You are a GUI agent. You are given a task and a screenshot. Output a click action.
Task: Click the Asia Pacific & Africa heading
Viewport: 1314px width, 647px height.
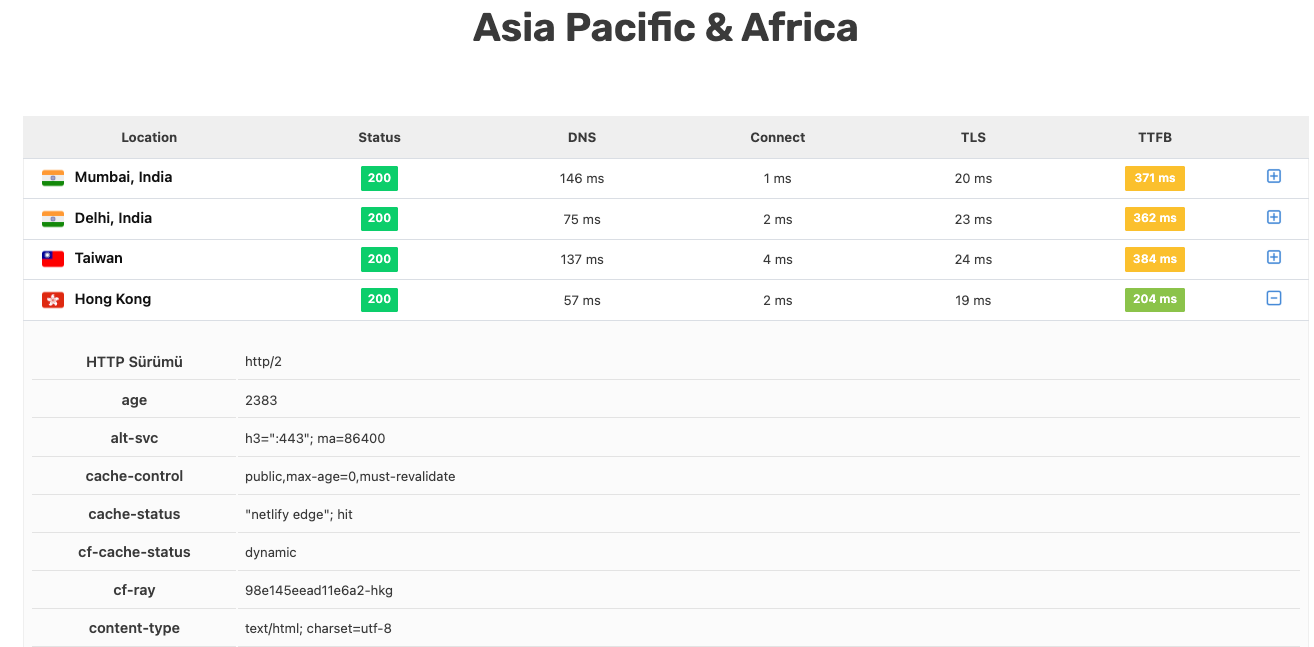[665, 27]
